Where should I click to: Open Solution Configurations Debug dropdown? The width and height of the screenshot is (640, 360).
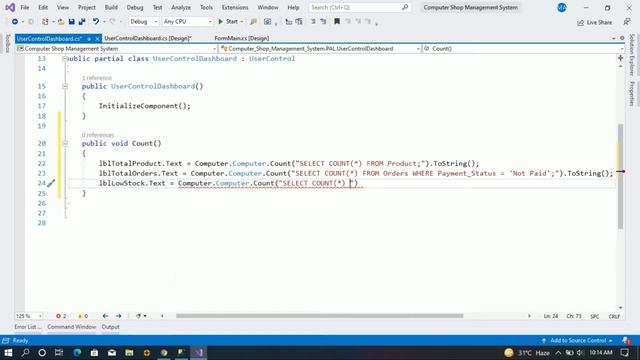(143, 22)
